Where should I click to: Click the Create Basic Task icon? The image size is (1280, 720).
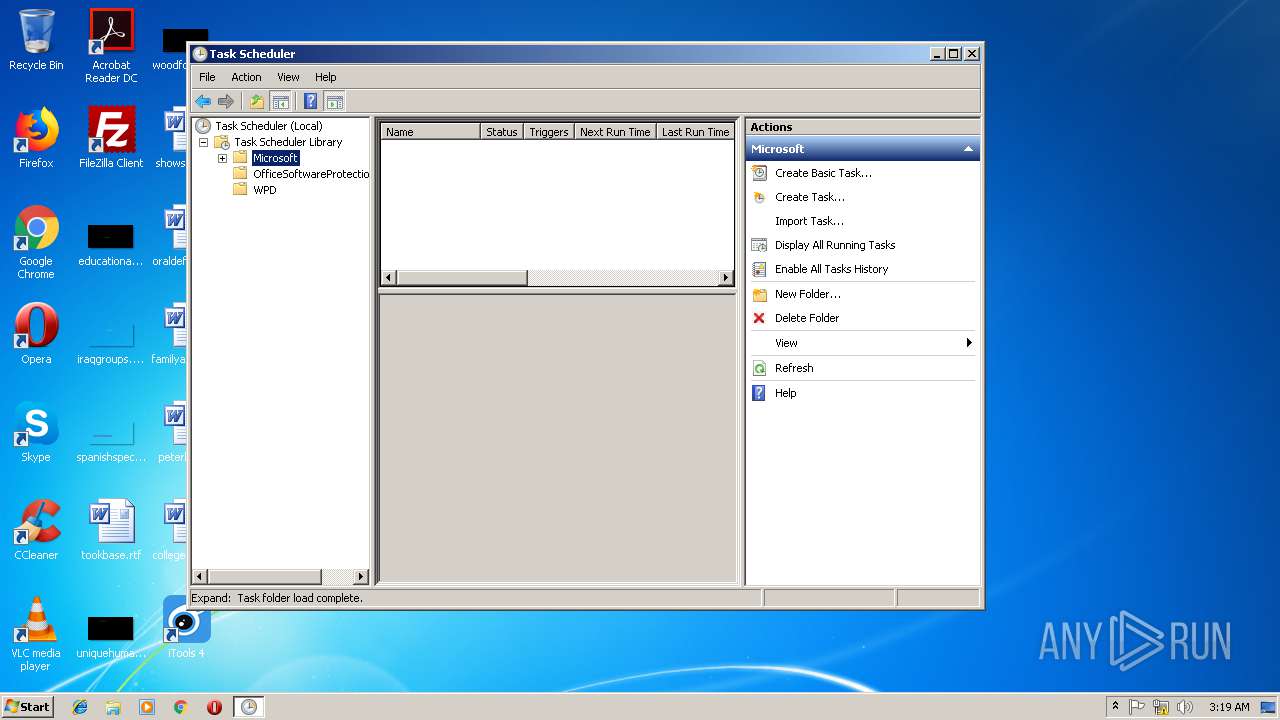tap(759, 173)
